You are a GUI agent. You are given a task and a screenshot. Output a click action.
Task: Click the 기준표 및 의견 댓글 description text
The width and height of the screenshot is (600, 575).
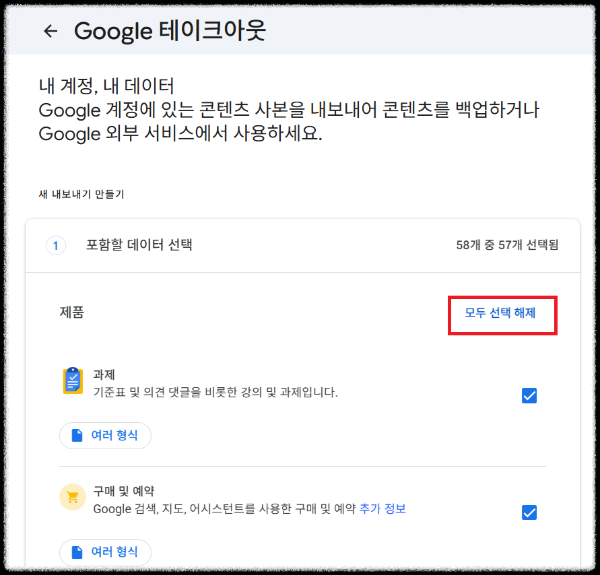pos(215,392)
